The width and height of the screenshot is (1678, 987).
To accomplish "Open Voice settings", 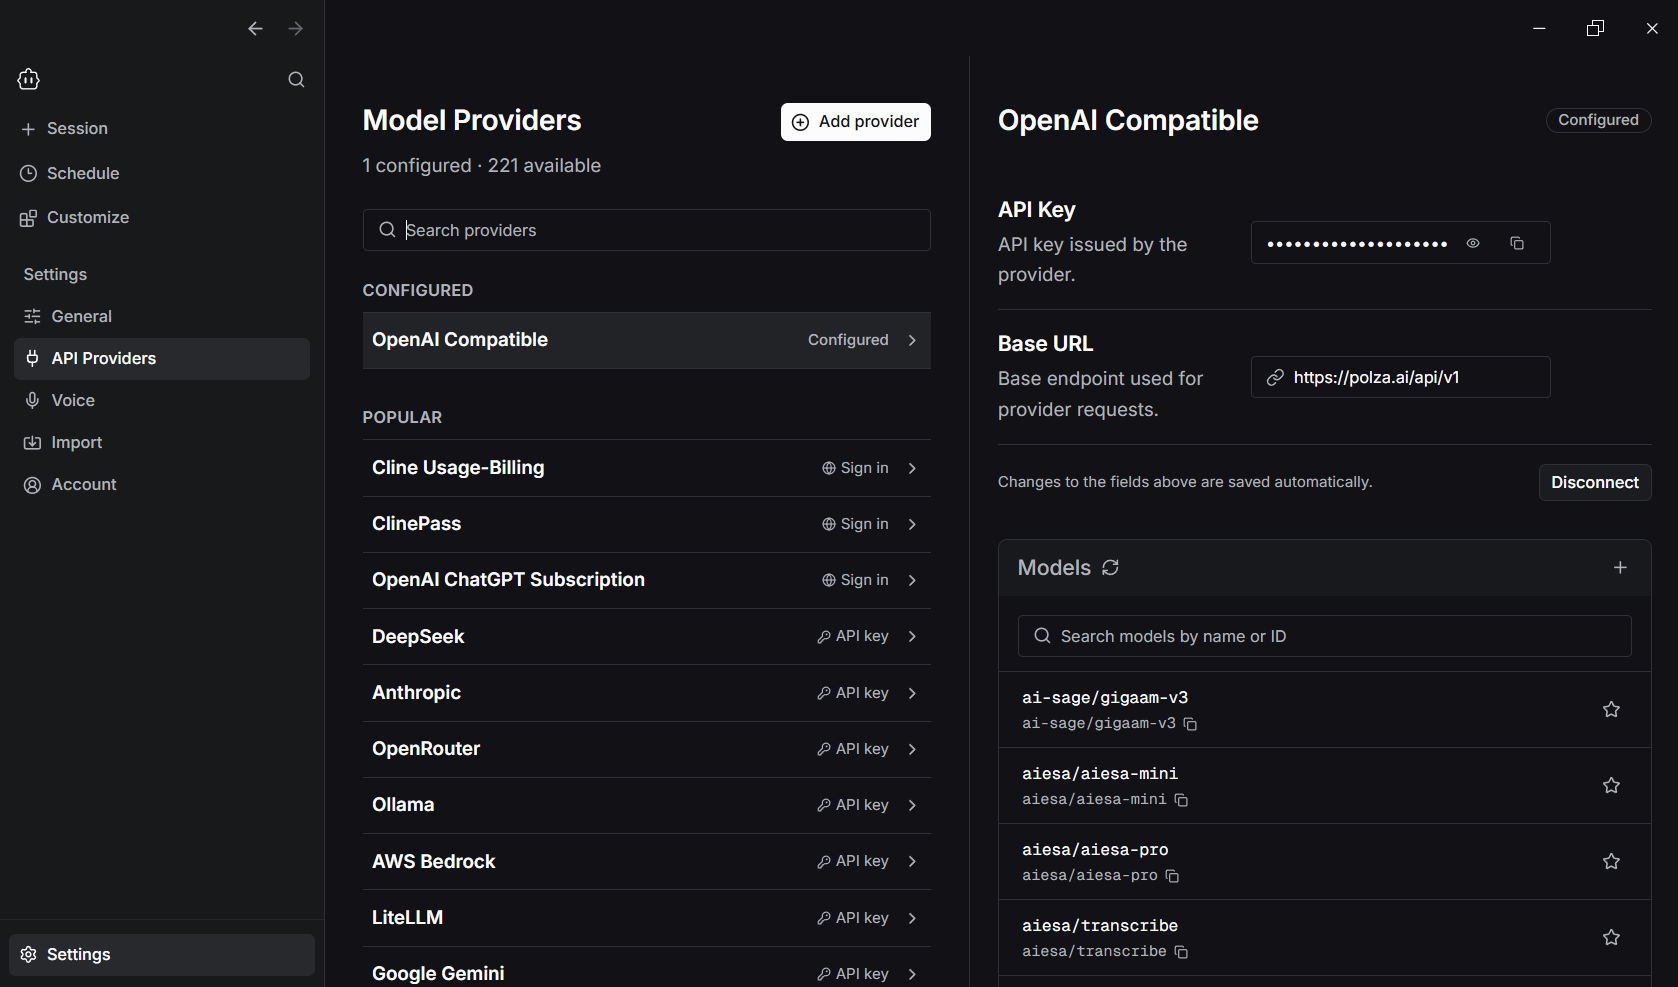I will pyautogui.click(x=162, y=400).
